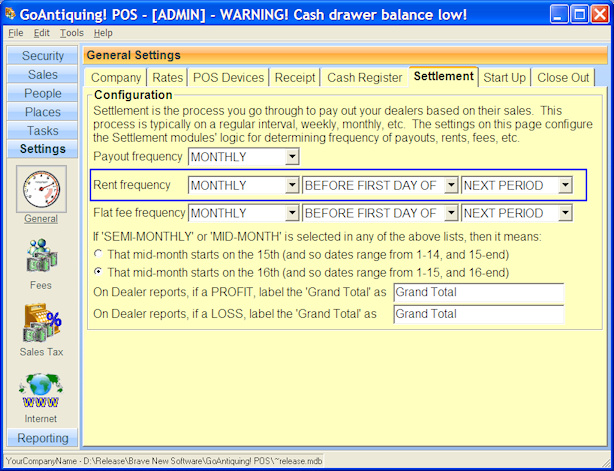This screenshot has height=471, width=614.
Task: Open the Edit menu
Action: 42,33
